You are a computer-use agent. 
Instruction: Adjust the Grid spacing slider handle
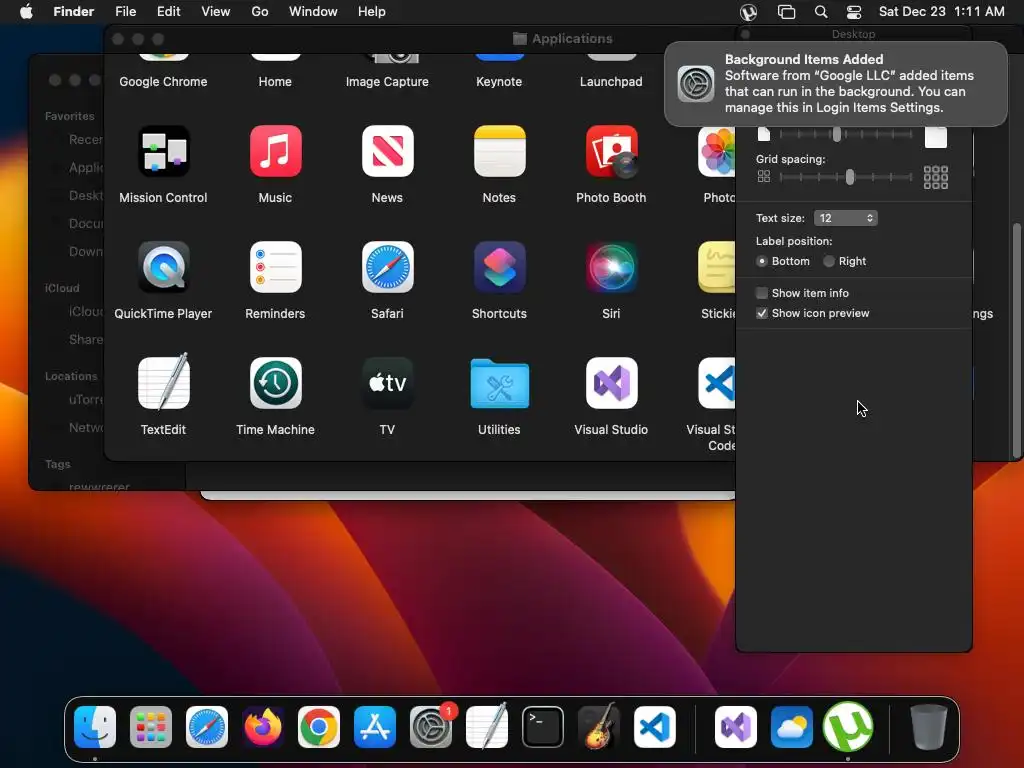[x=850, y=177]
